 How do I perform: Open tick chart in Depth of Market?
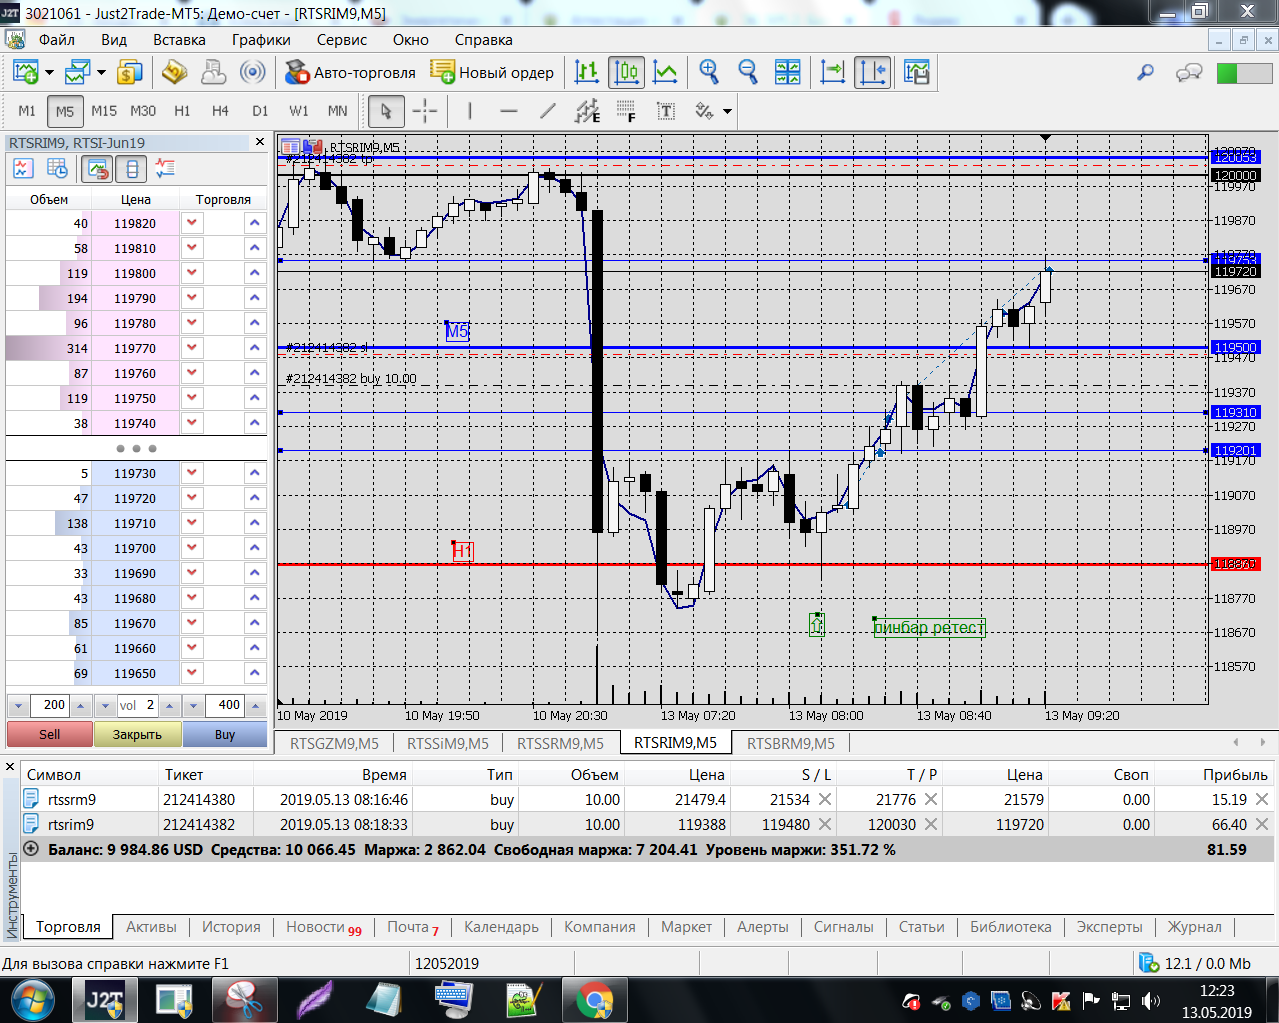(24, 169)
